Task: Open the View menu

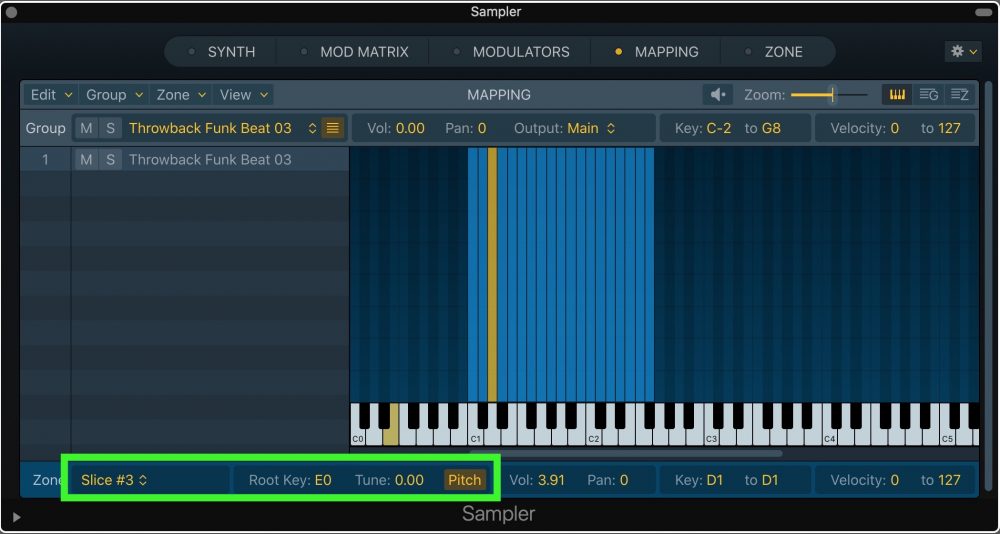Action: pos(244,95)
